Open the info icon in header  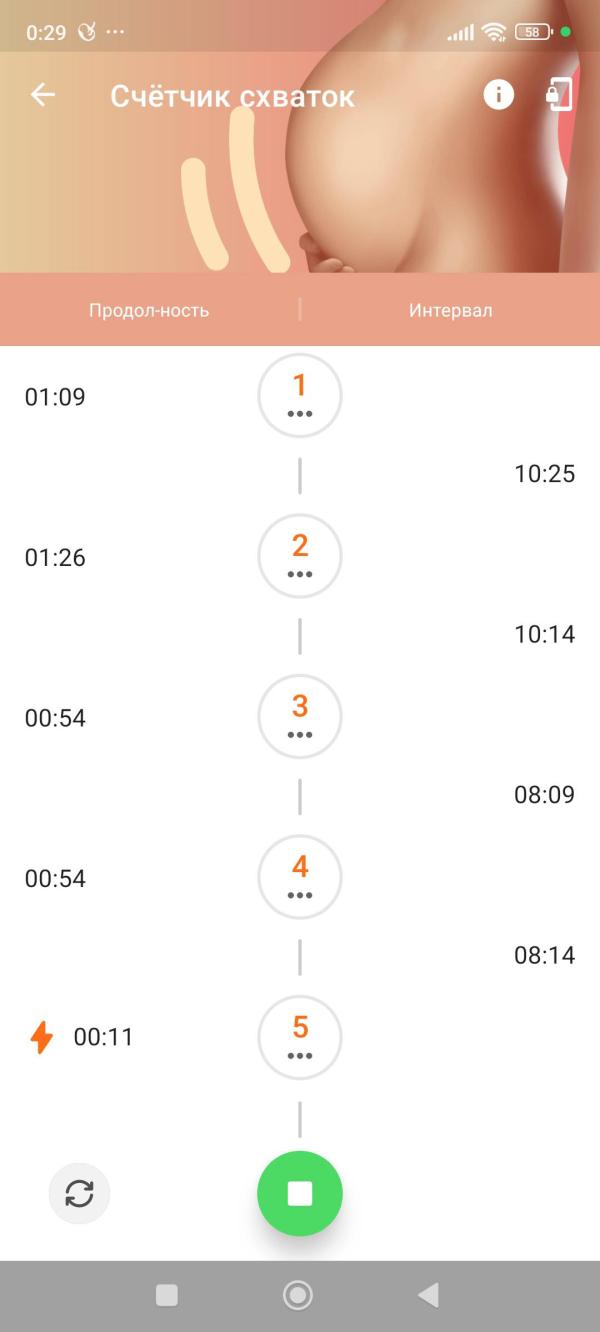[x=498, y=95]
